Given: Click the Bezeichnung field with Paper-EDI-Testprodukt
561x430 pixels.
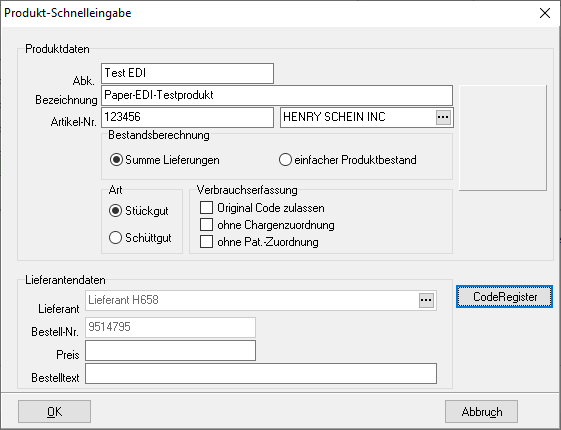Looking at the screenshot, I should [277, 95].
